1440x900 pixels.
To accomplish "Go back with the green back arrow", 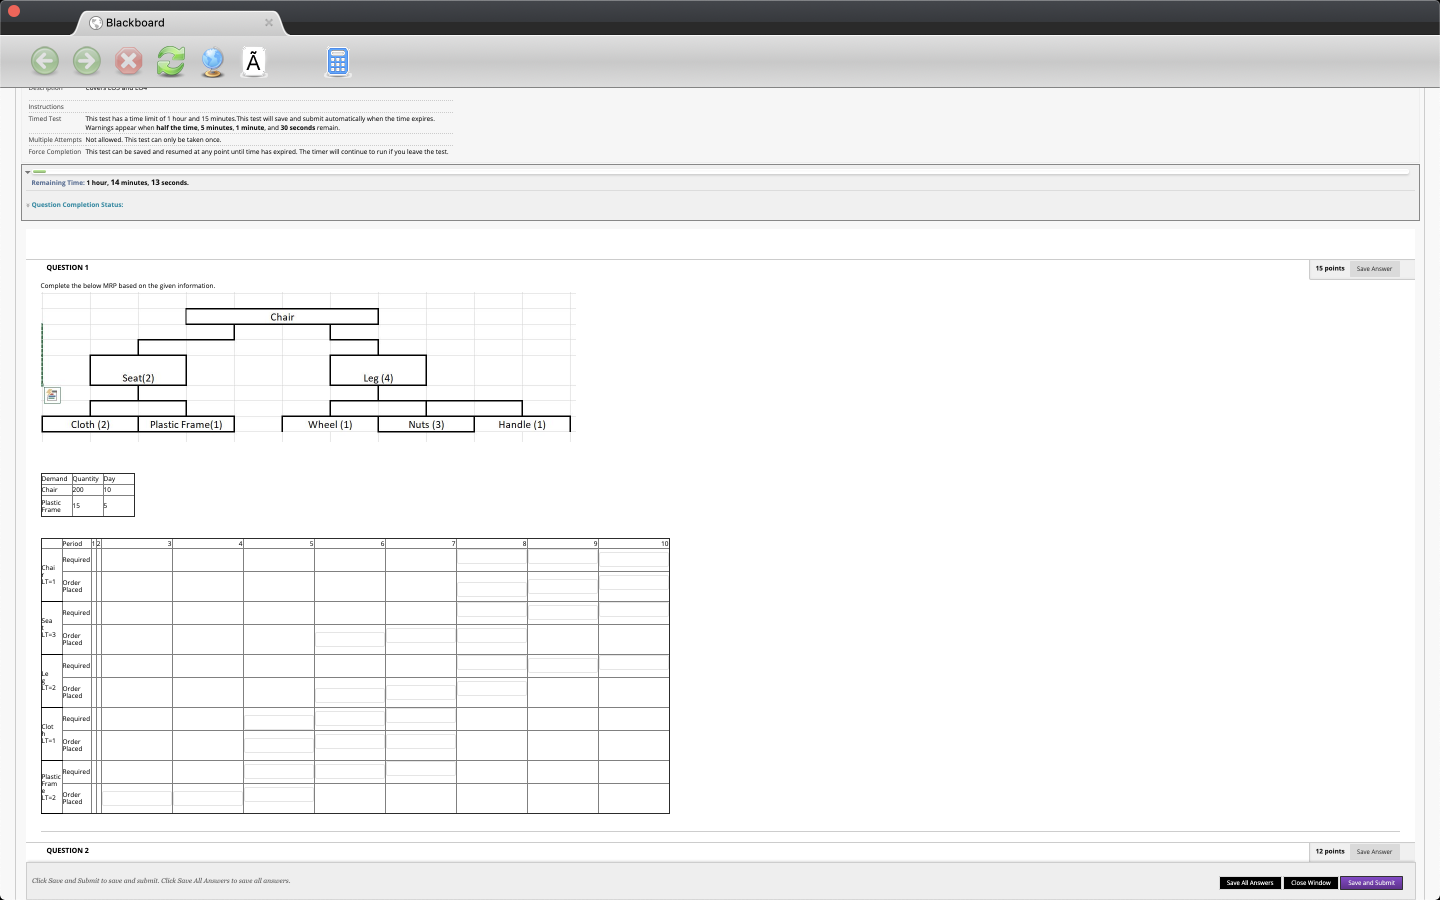I will tap(45, 61).
